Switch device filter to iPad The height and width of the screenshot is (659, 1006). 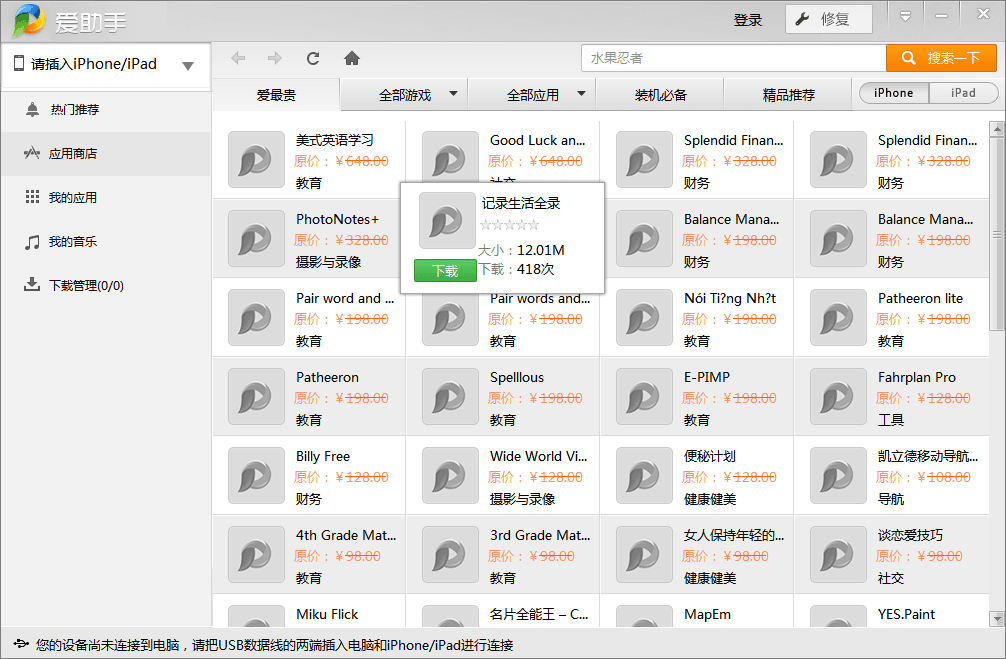[x=963, y=93]
